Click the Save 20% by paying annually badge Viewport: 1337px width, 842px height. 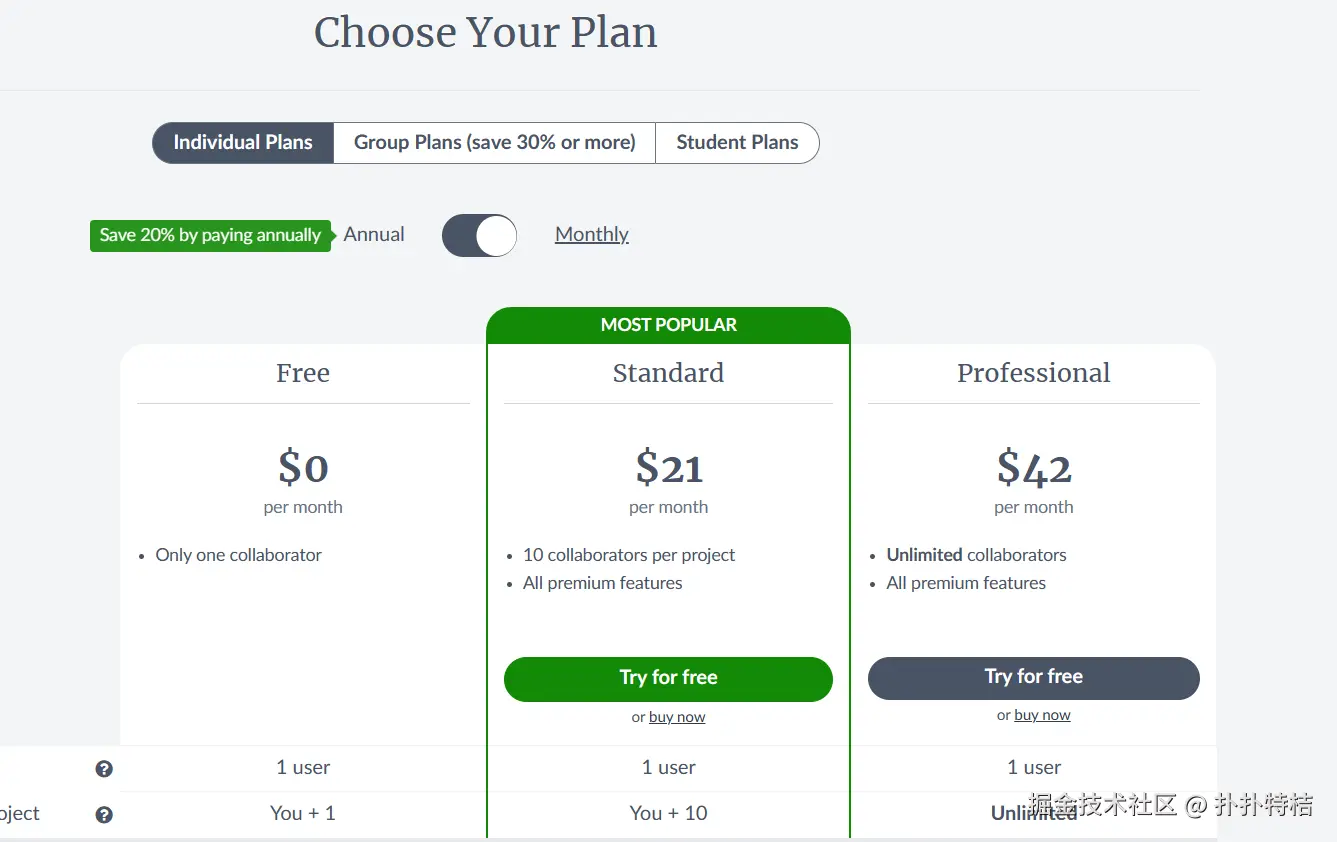(210, 236)
